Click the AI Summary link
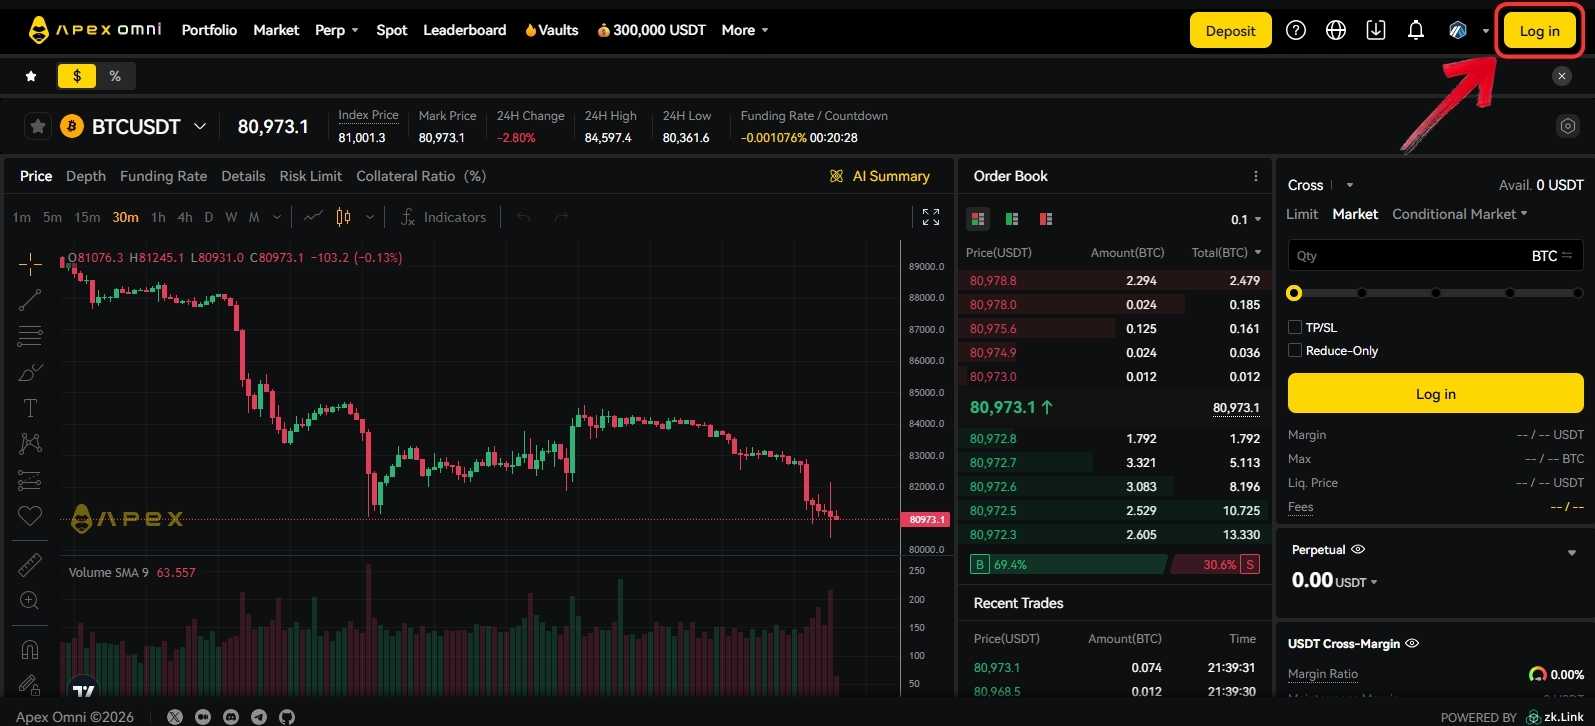Image resolution: width=1595 pixels, height=726 pixels. click(880, 176)
